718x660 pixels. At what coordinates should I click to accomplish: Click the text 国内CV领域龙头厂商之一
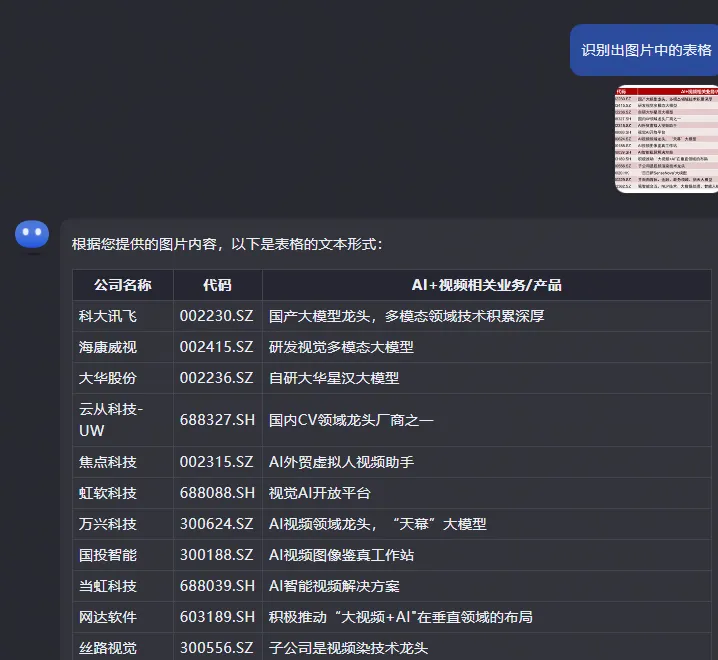(351, 420)
